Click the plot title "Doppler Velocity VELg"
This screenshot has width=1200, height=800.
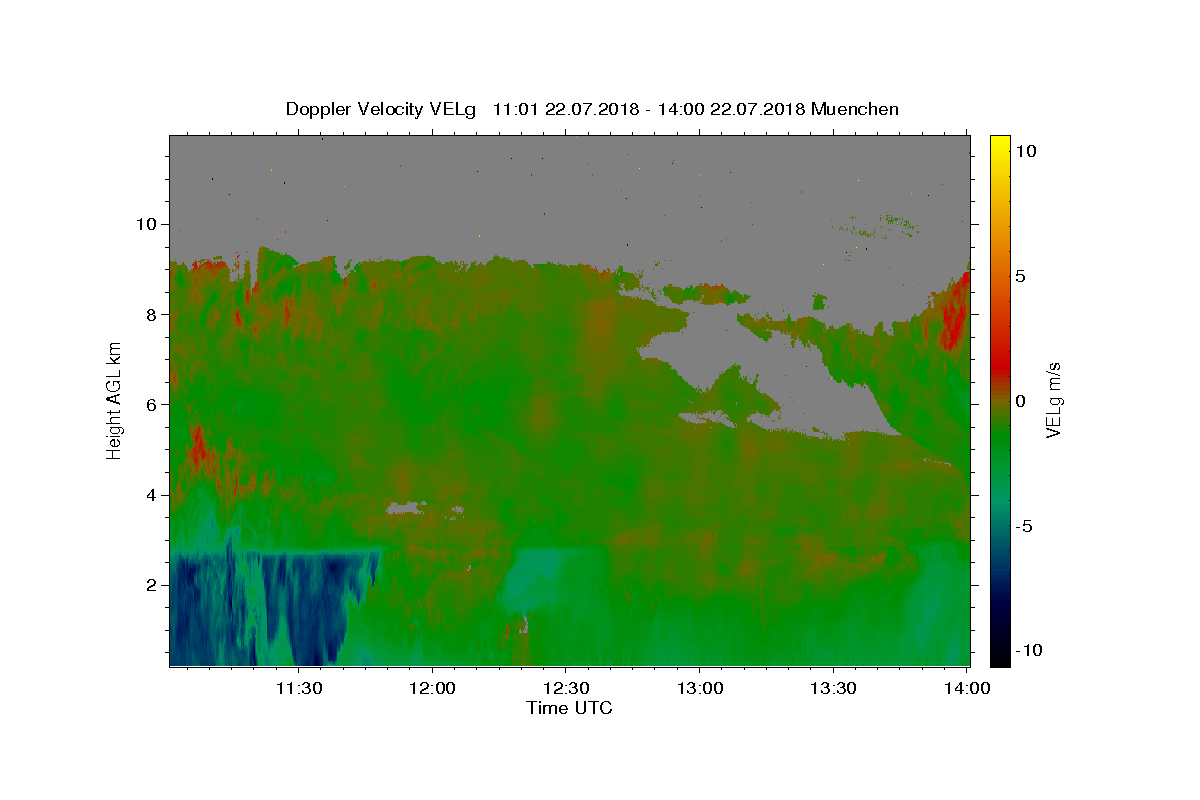tap(381, 109)
